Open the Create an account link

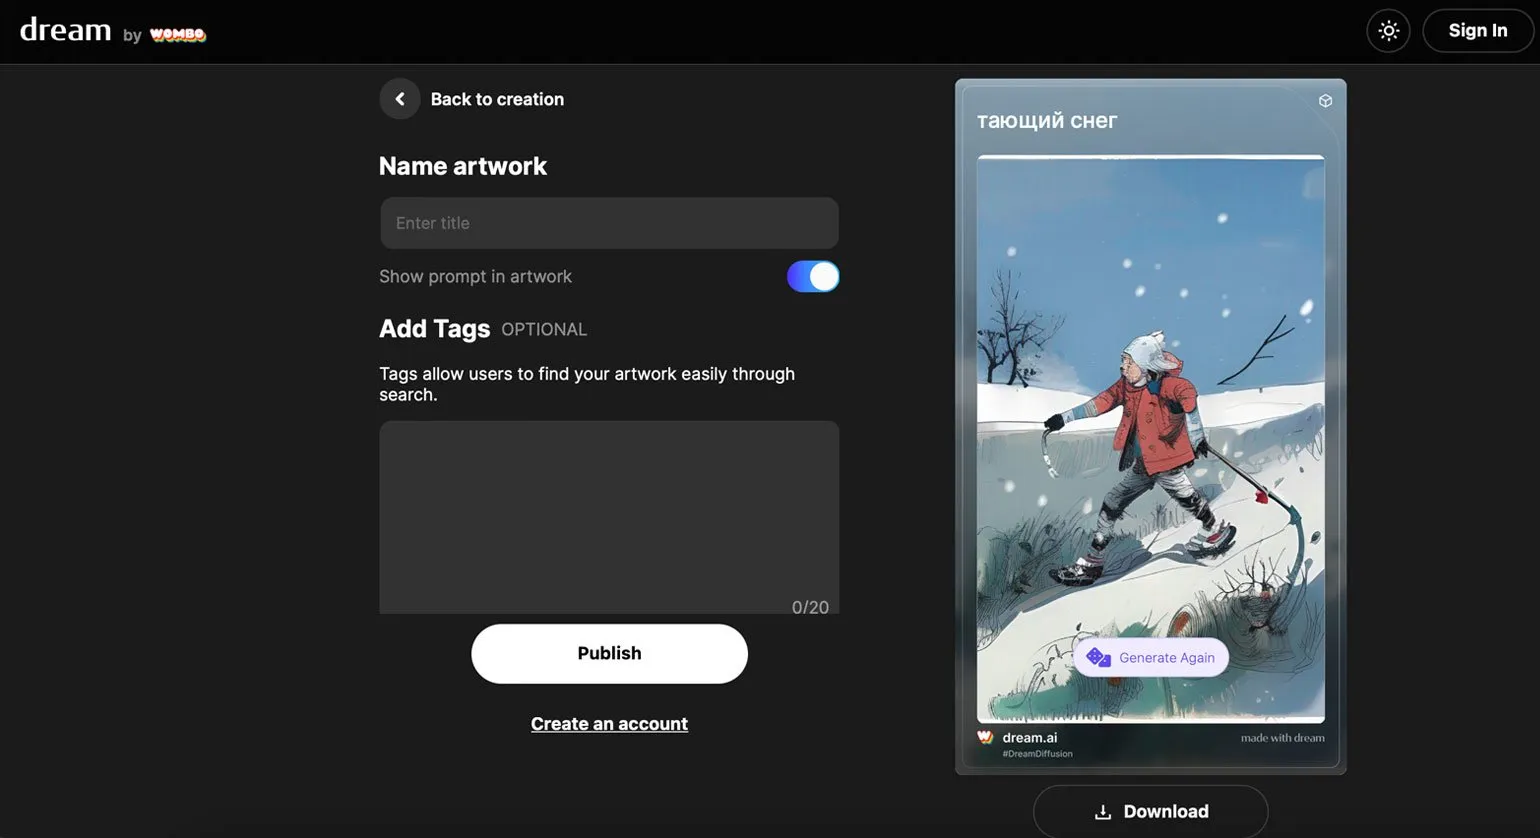(609, 724)
